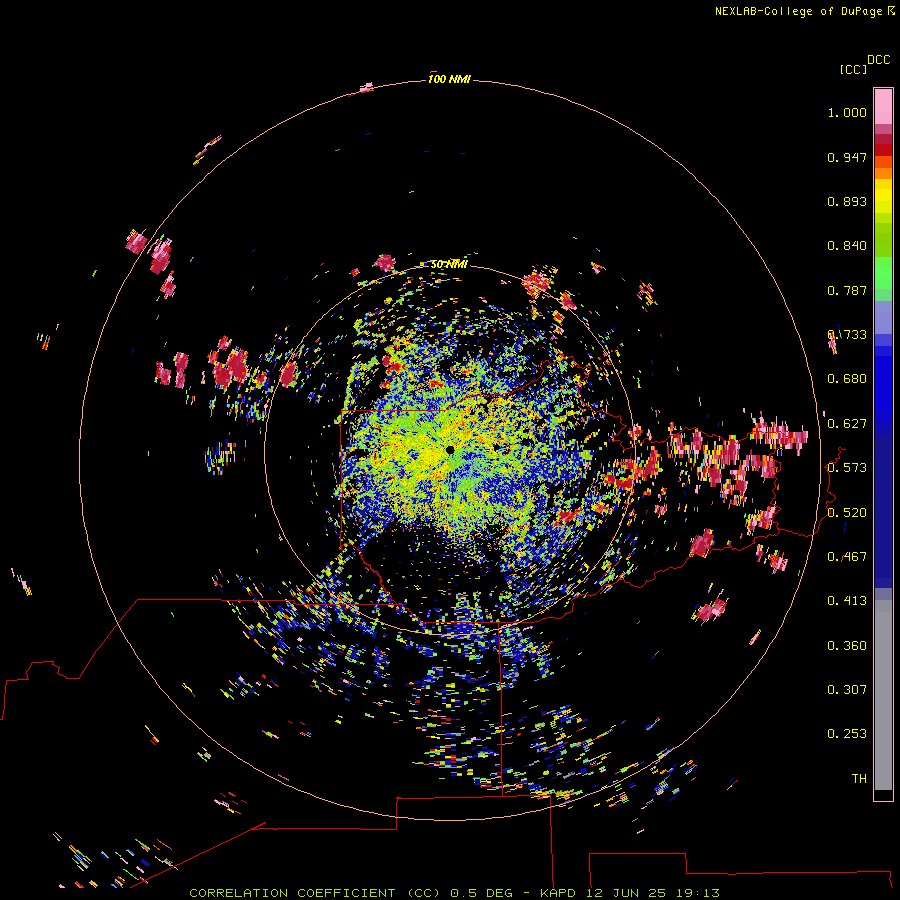Select the 0.520 legend value

[x=847, y=513]
